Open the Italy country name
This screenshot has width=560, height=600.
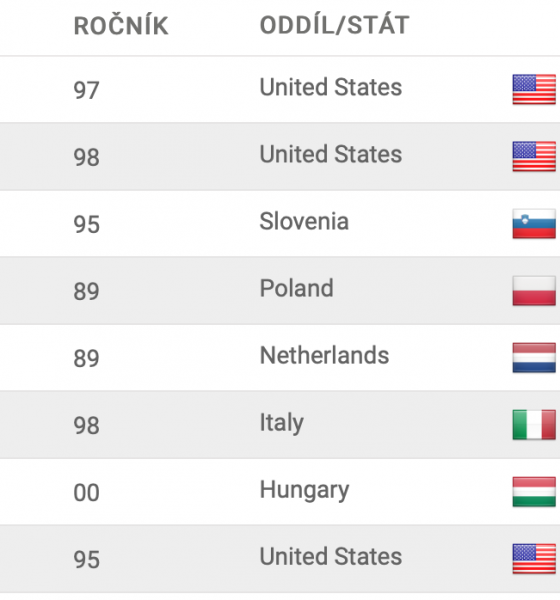click(x=282, y=423)
